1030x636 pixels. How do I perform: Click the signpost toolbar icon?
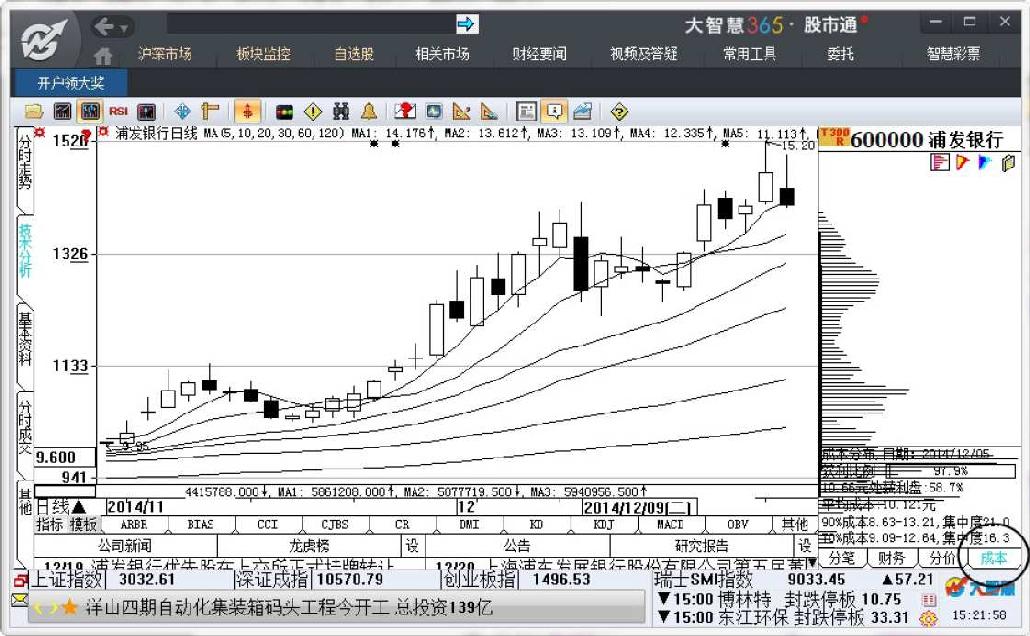(x=210, y=112)
